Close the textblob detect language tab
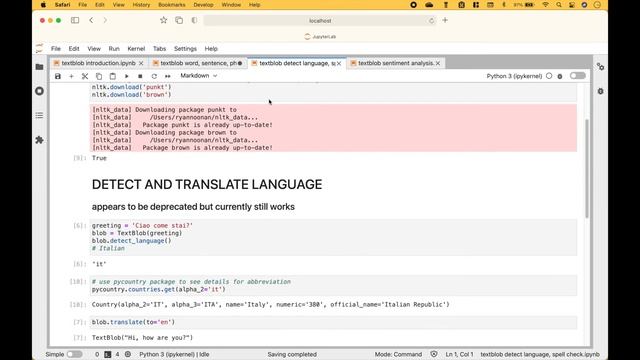 click(x=339, y=63)
